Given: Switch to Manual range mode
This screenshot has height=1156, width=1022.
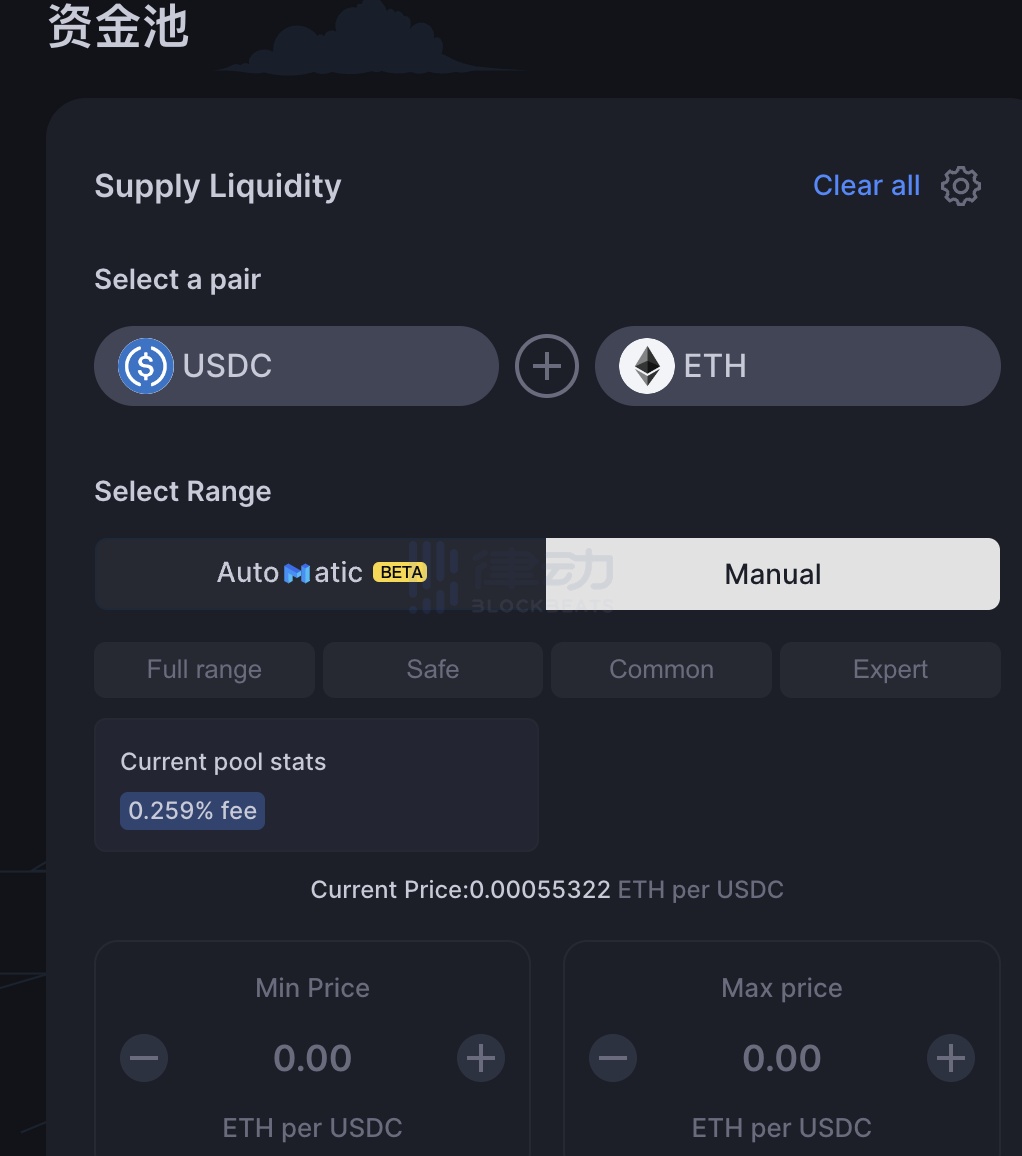Looking at the screenshot, I should tap(773, 574).
